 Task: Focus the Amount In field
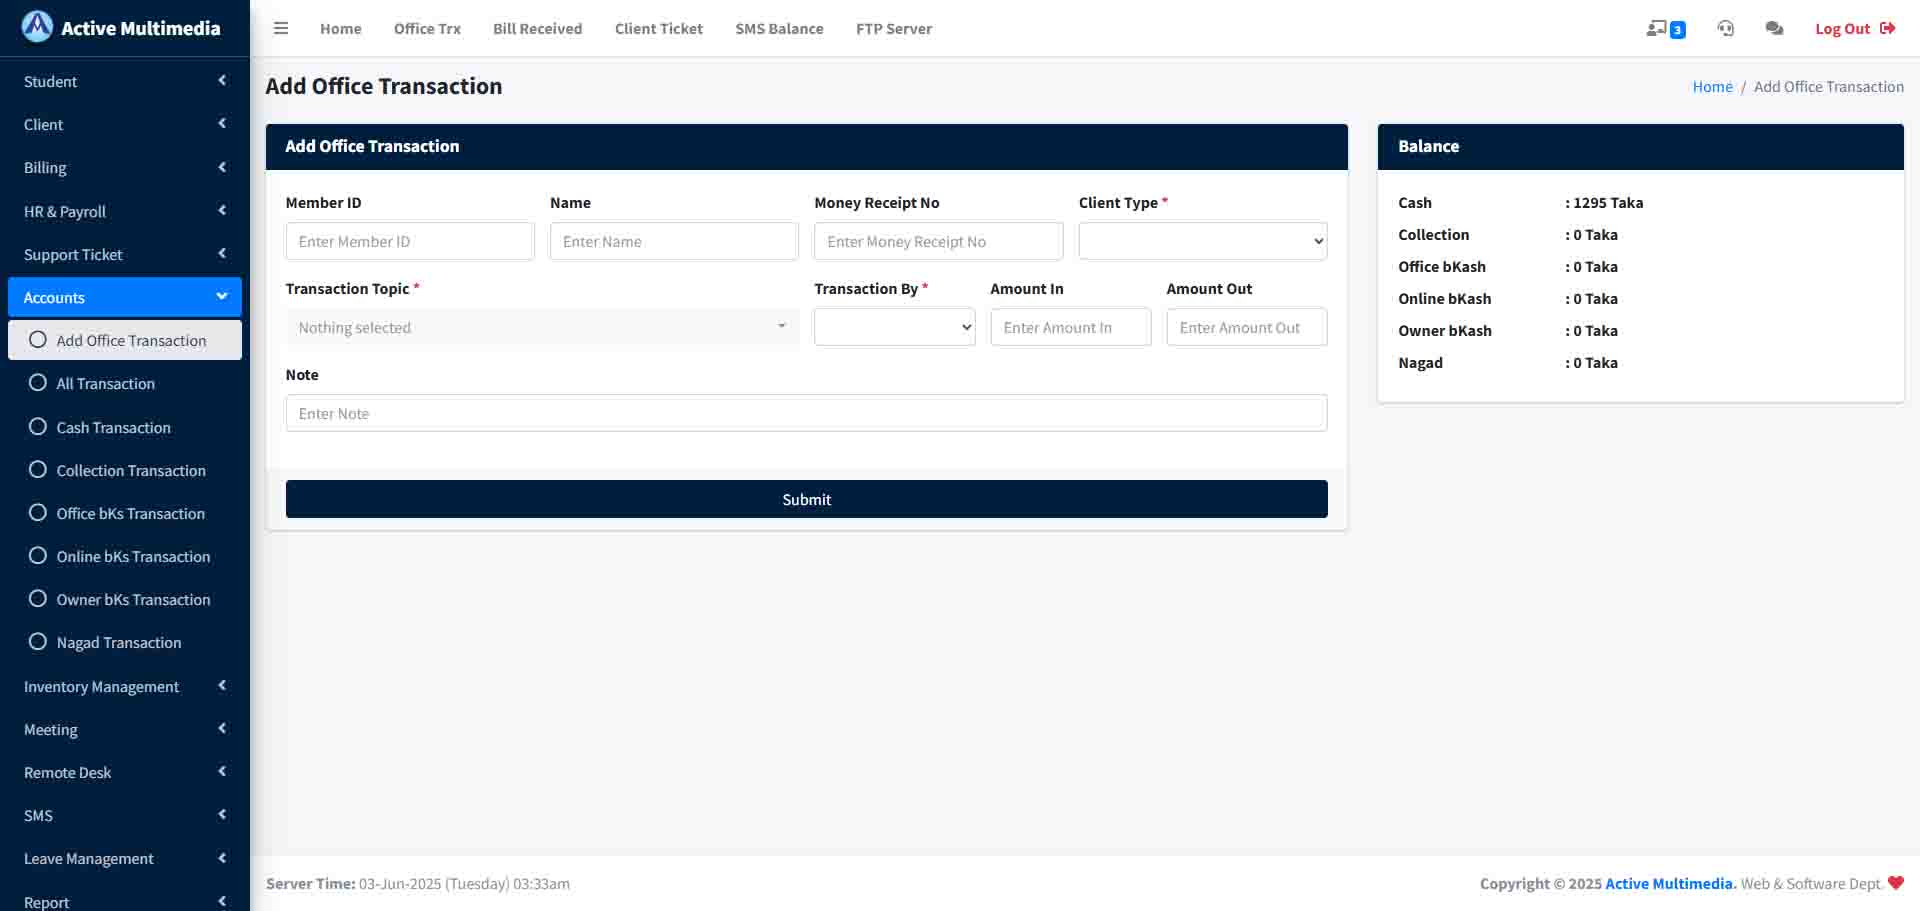click(1071, 327)
